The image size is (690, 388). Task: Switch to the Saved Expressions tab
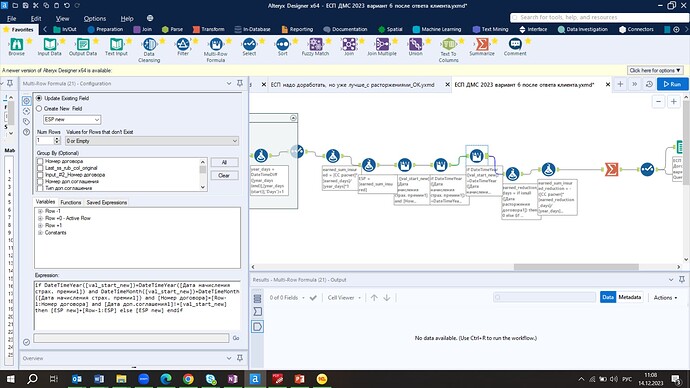tap(106, 202)
